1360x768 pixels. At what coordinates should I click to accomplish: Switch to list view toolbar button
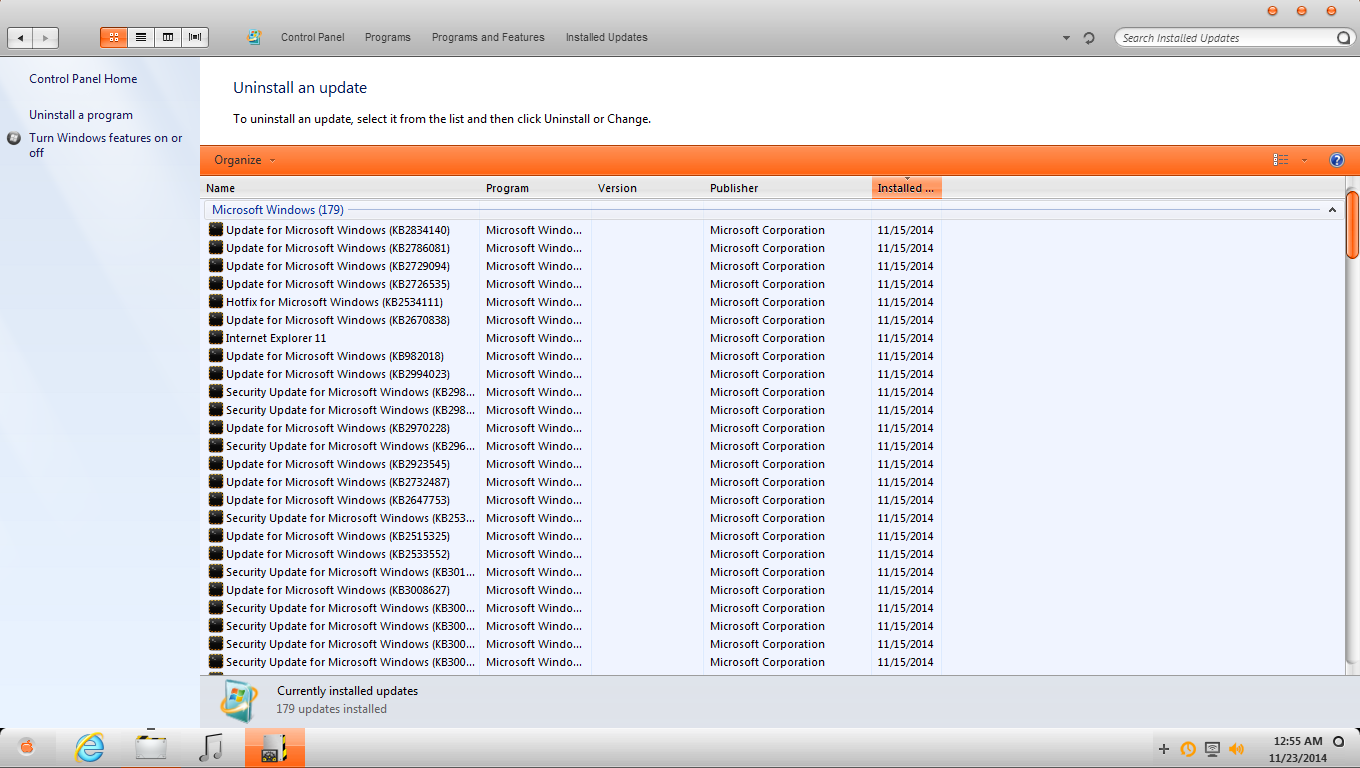(x=141, y=37)
